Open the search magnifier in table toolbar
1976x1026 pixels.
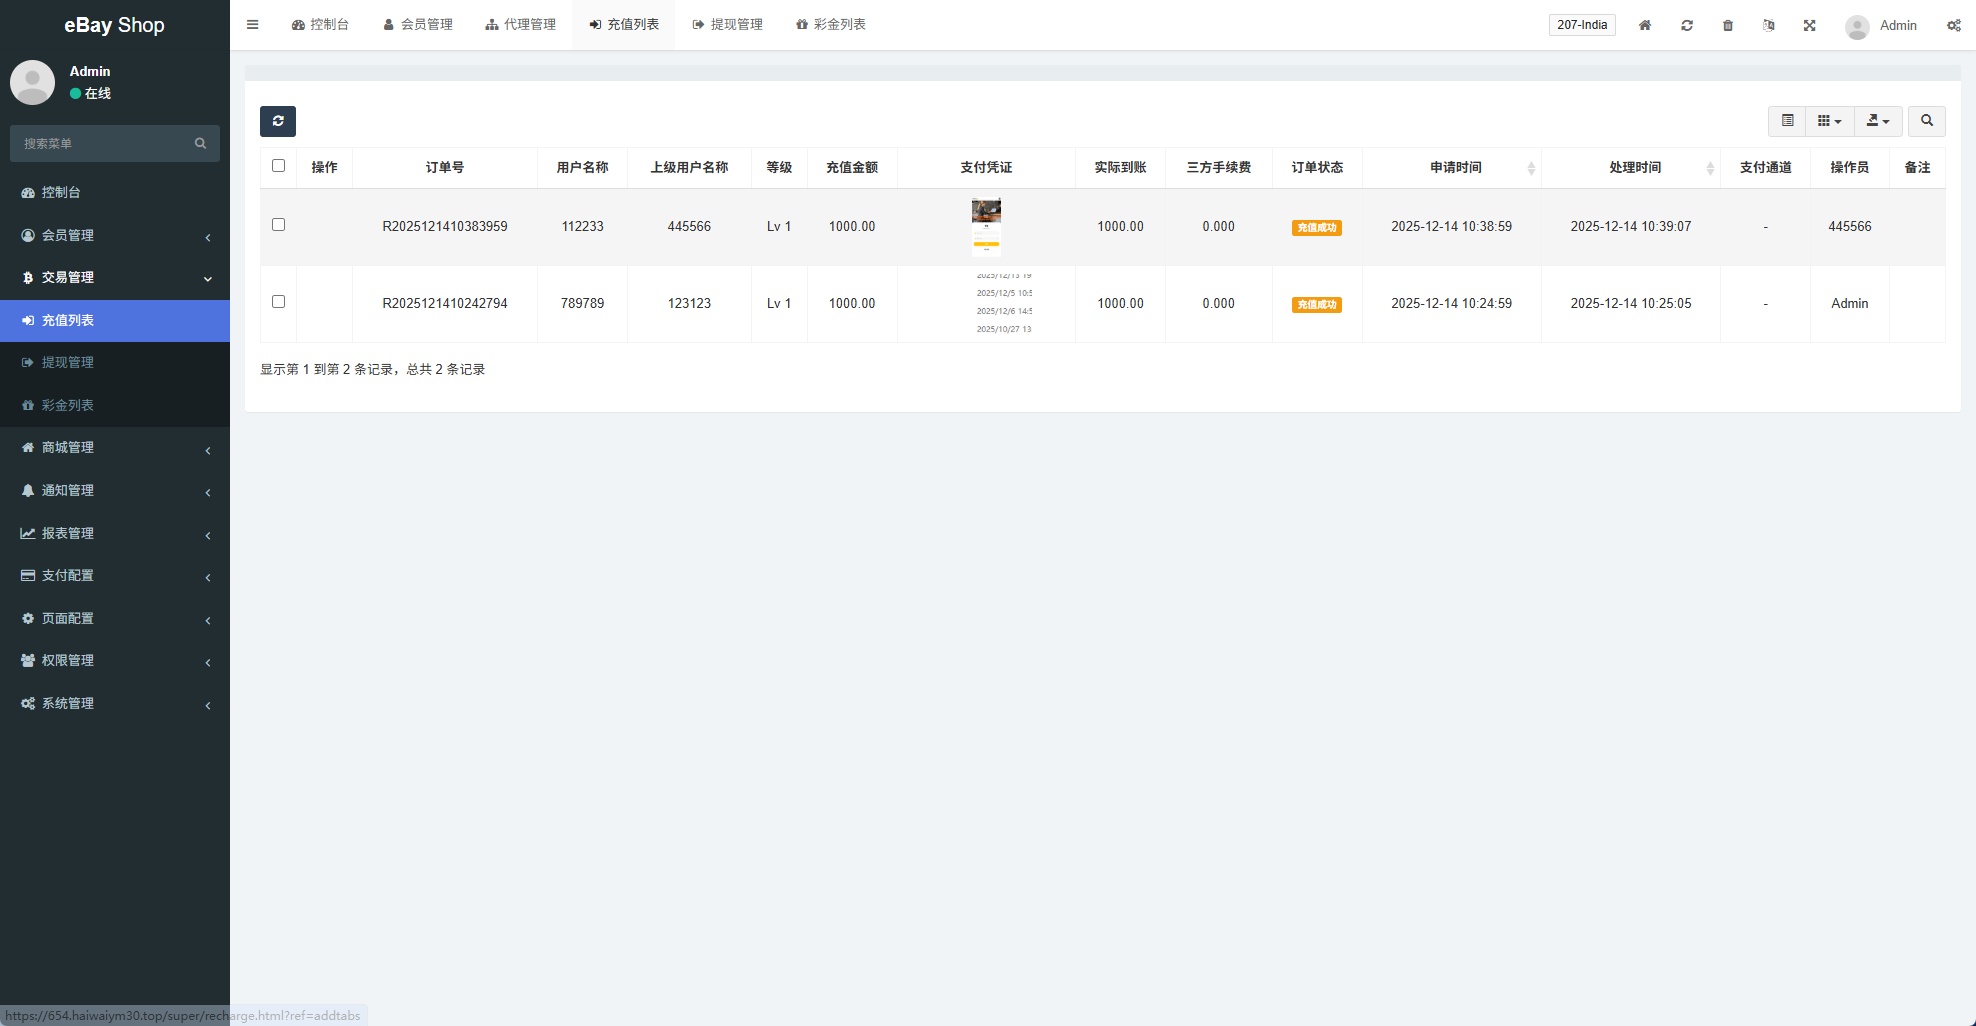tap(1926, 121)
